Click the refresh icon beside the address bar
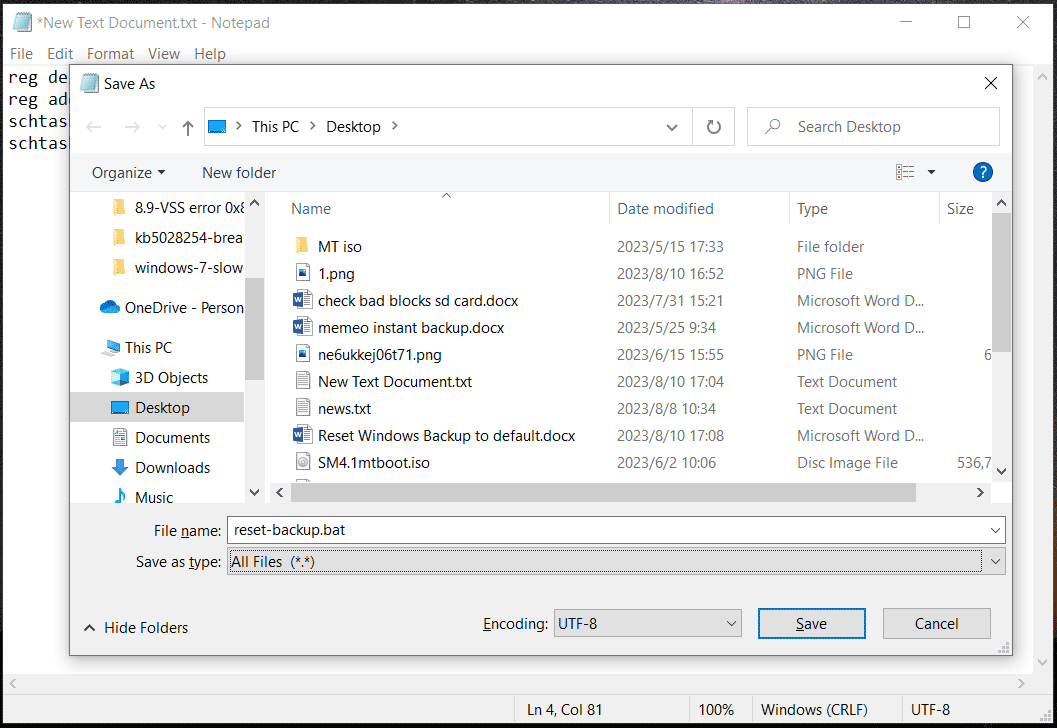The height and width of the screenshot is (728, 1057). (713, 126)
